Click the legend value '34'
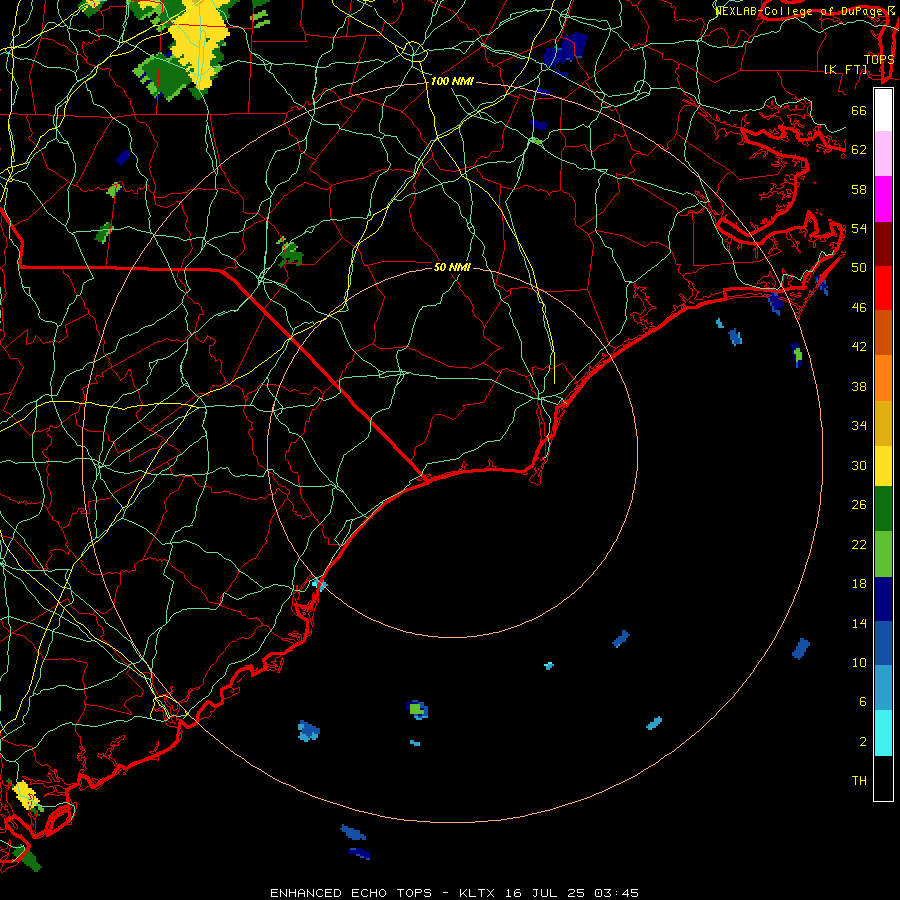The width and height of the screenshot is (900, 900). pyautogui.click(x=859, y=425)
